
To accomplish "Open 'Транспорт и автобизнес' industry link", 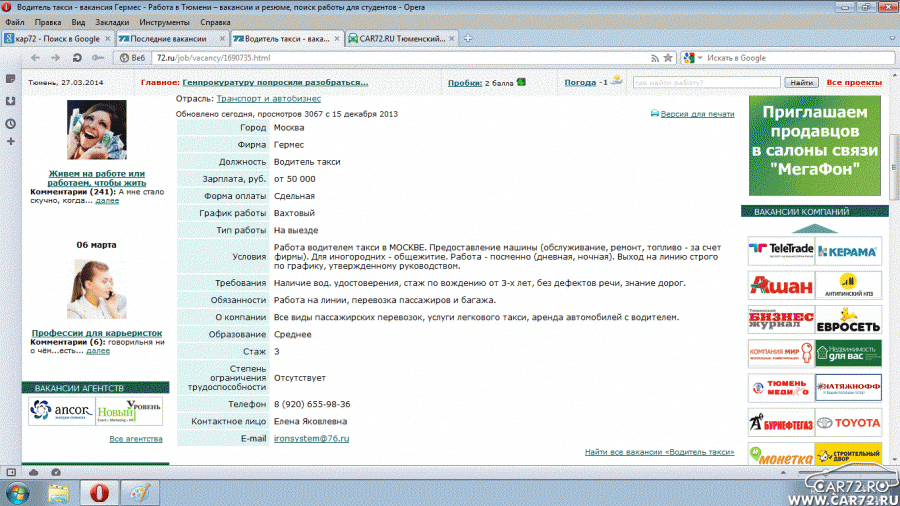I will pyautogui.click(x=269, y=99).
